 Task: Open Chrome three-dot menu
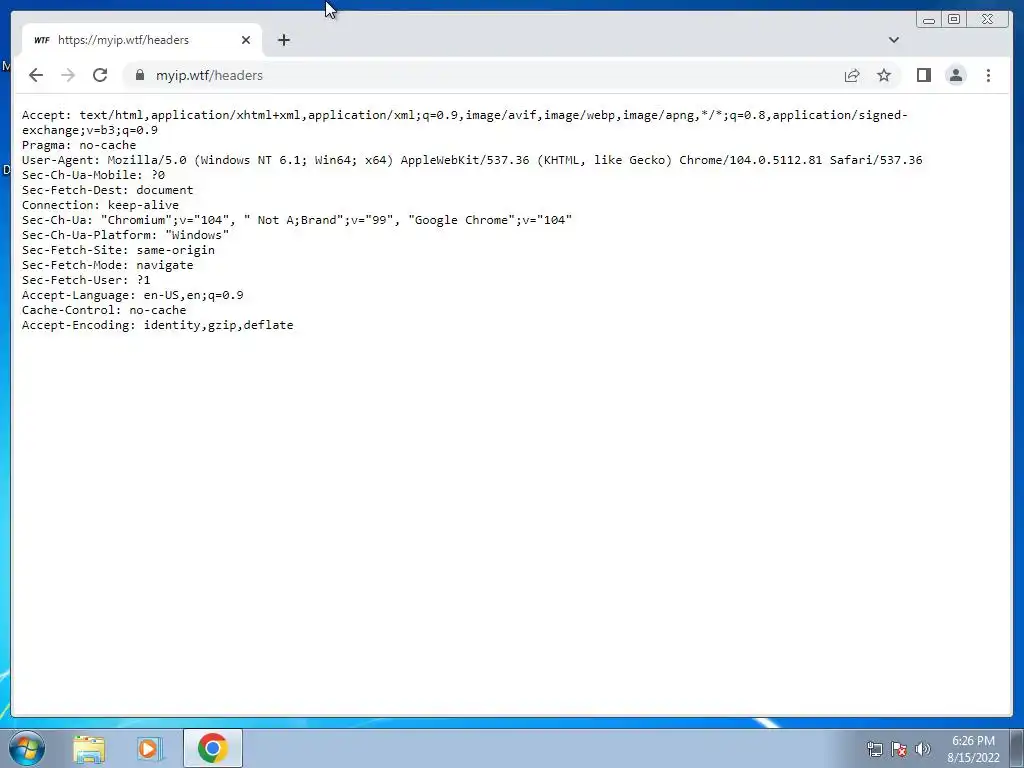[x=988, y=75]
